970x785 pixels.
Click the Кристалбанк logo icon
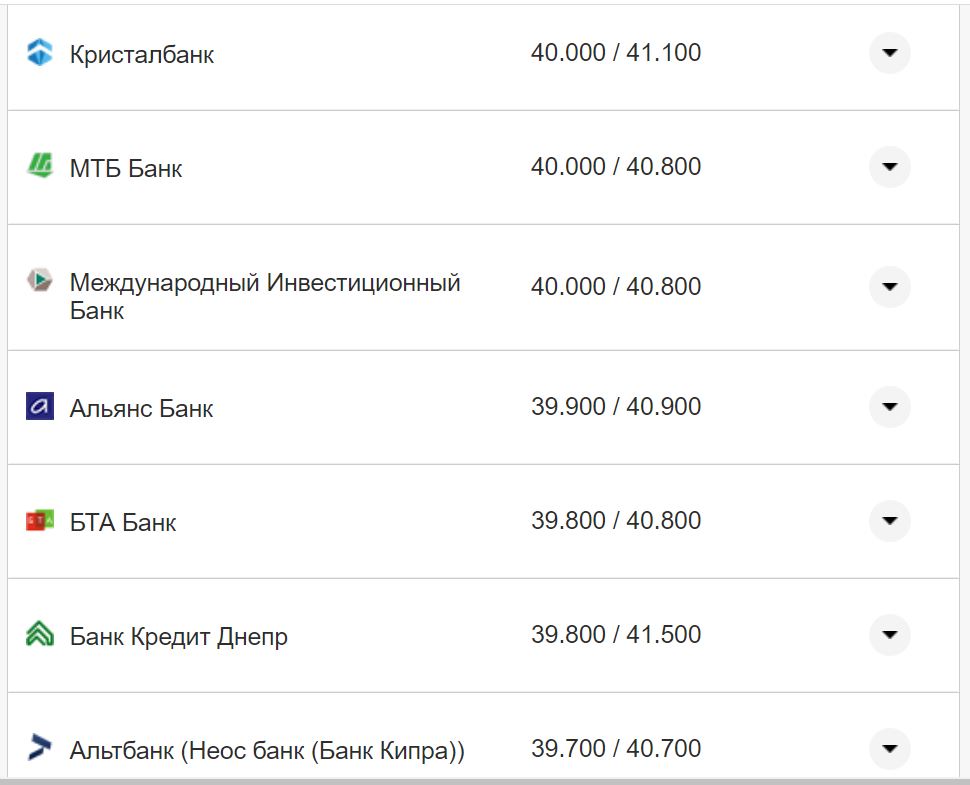[x=39, y=53]
